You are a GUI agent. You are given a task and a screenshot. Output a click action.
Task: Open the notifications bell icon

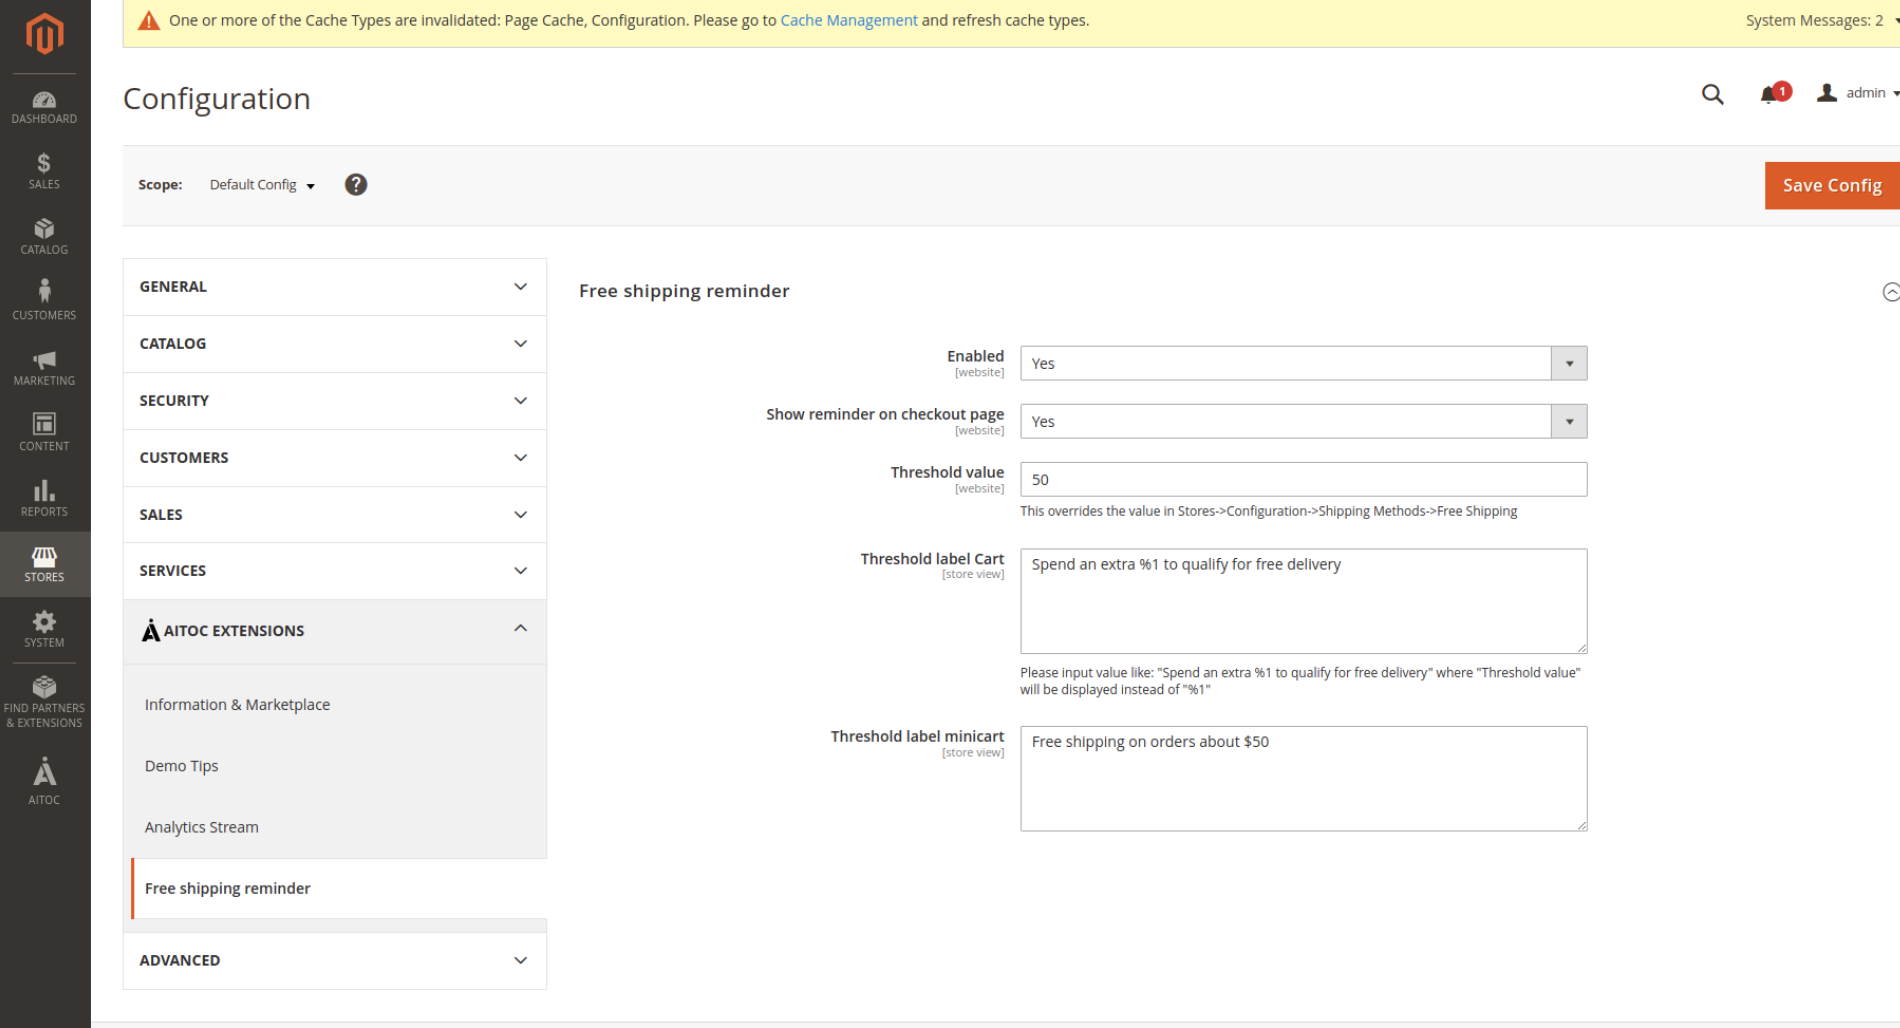1769,94
